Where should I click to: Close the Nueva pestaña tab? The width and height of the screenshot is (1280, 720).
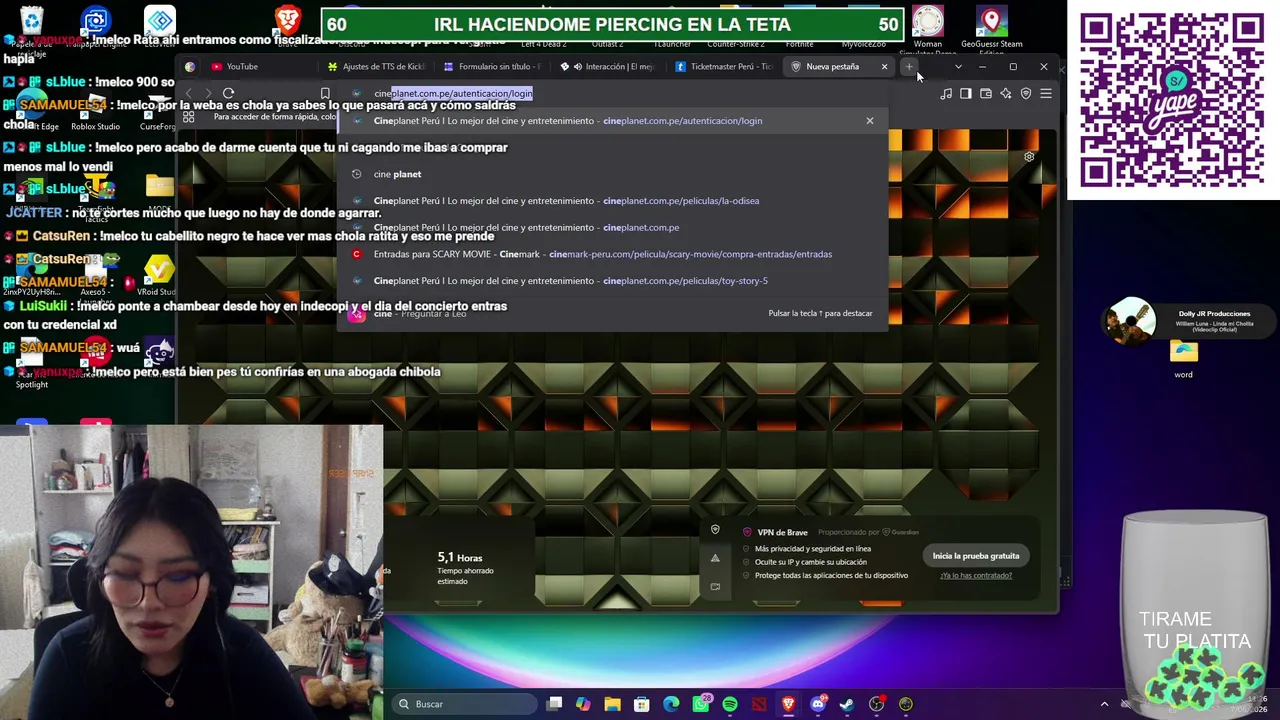(884, 67)
